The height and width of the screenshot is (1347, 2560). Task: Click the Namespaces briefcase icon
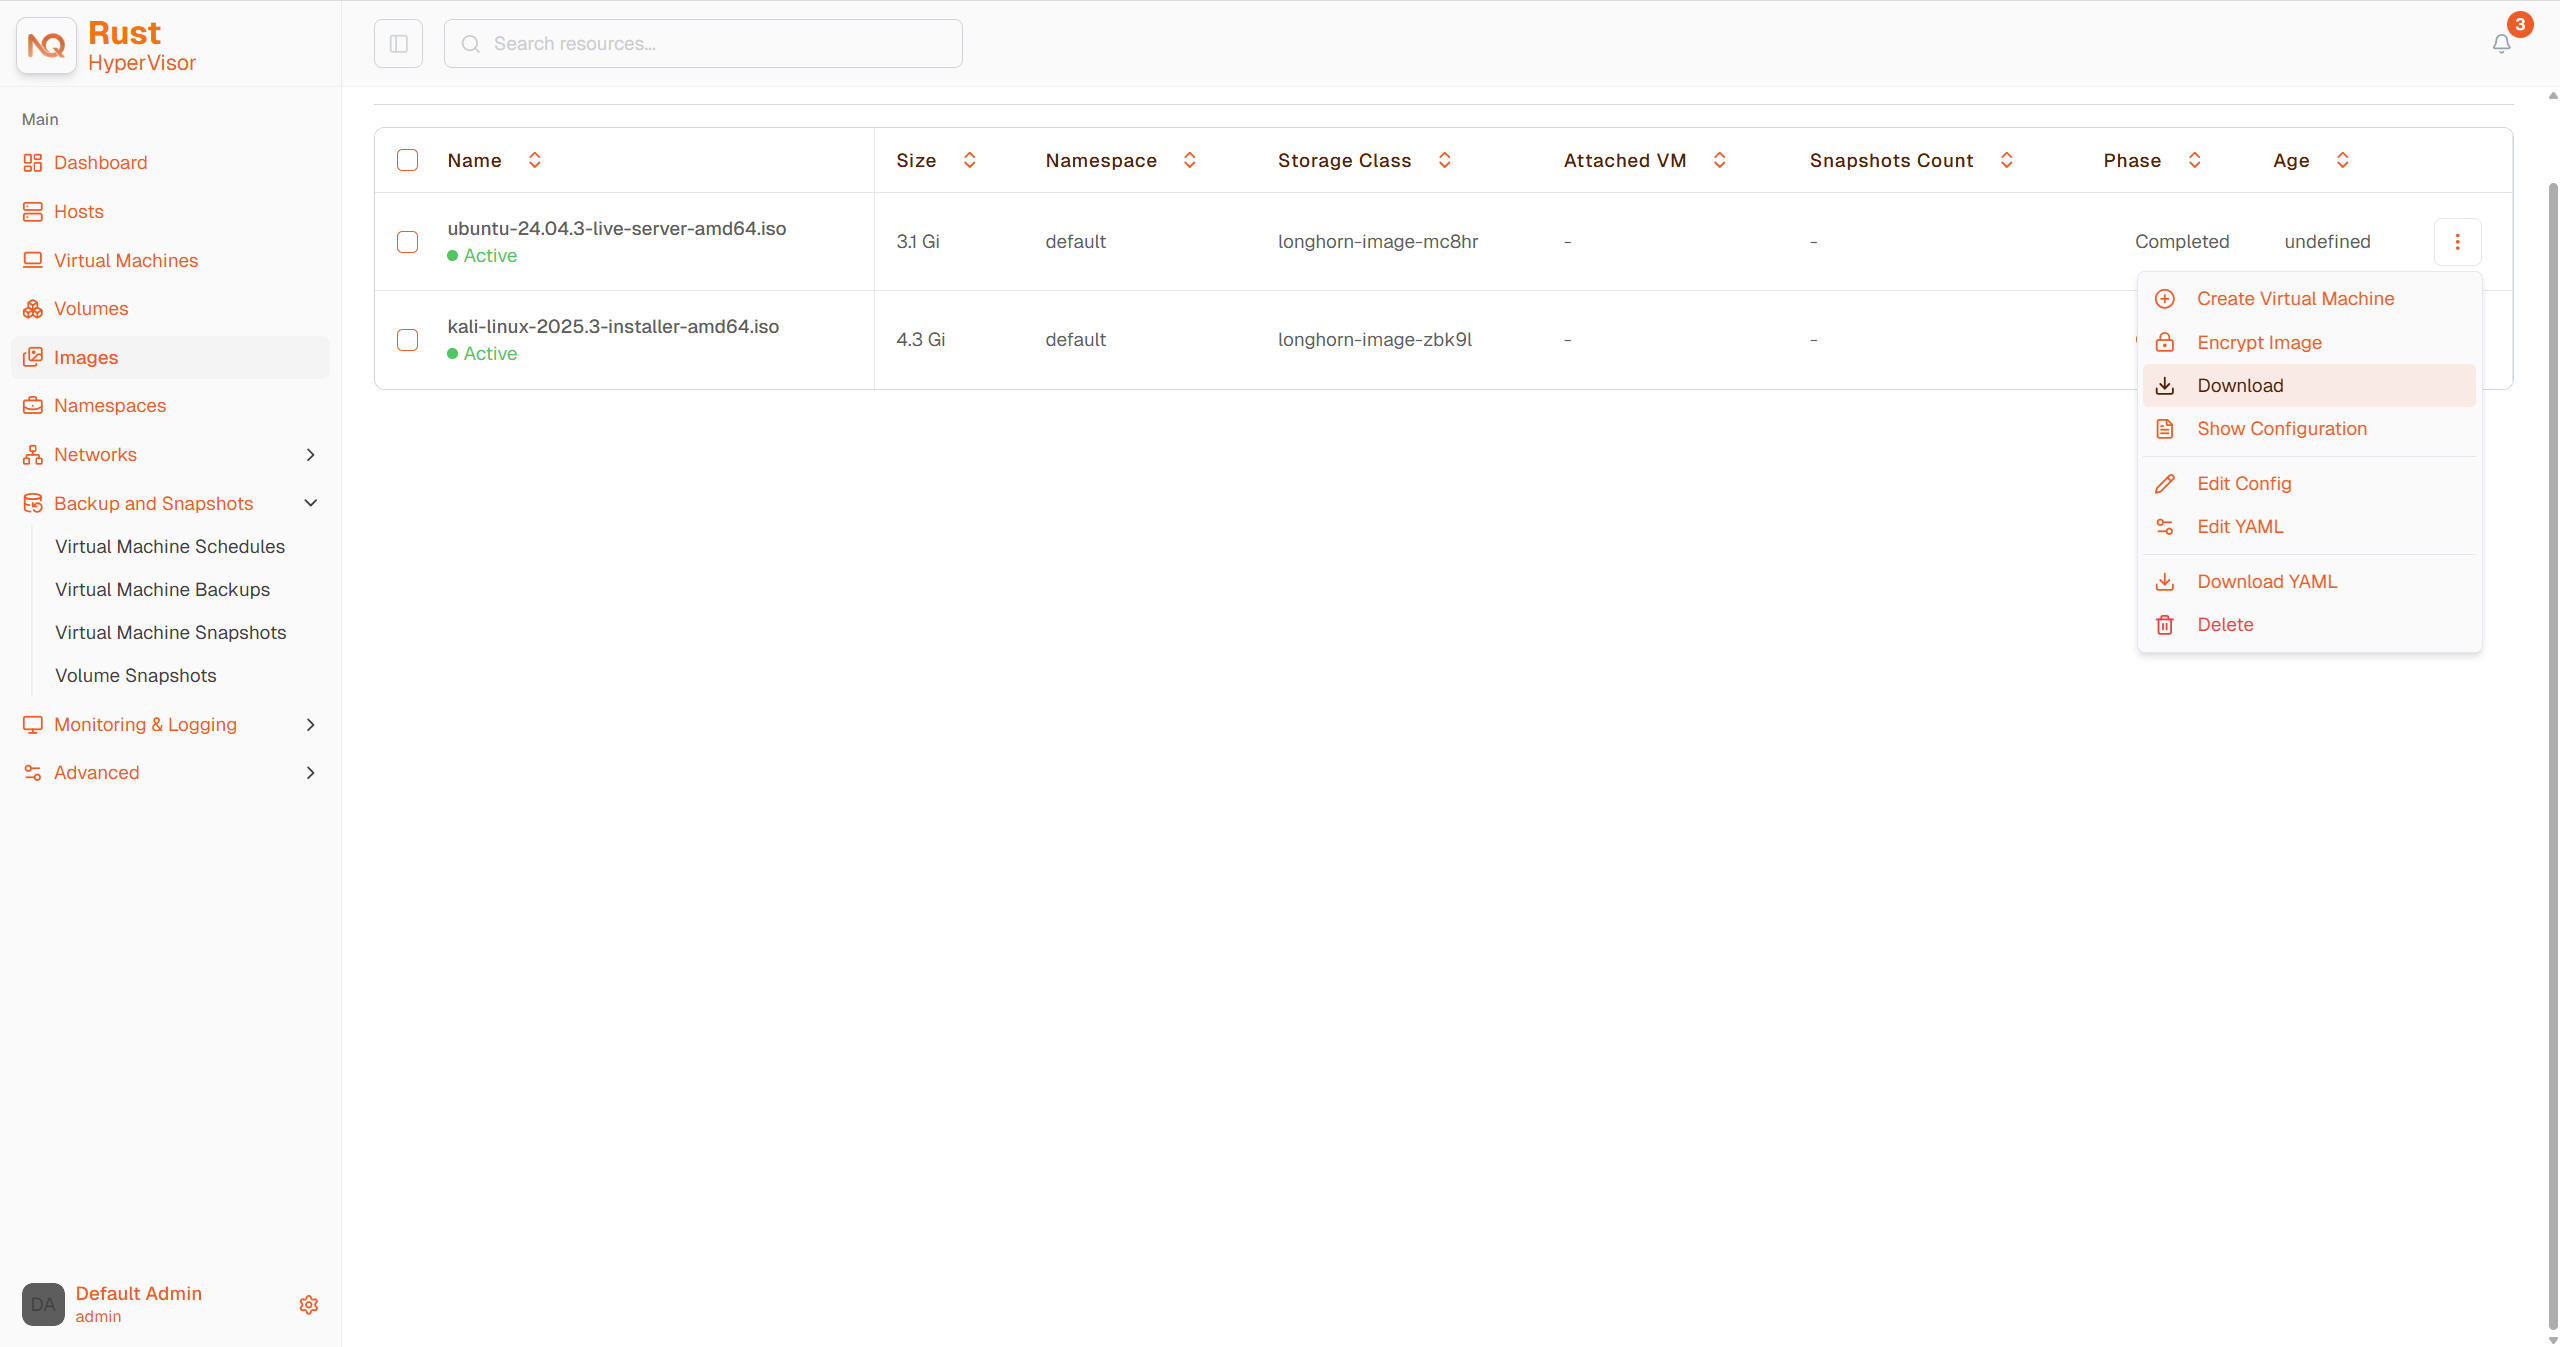33,406
